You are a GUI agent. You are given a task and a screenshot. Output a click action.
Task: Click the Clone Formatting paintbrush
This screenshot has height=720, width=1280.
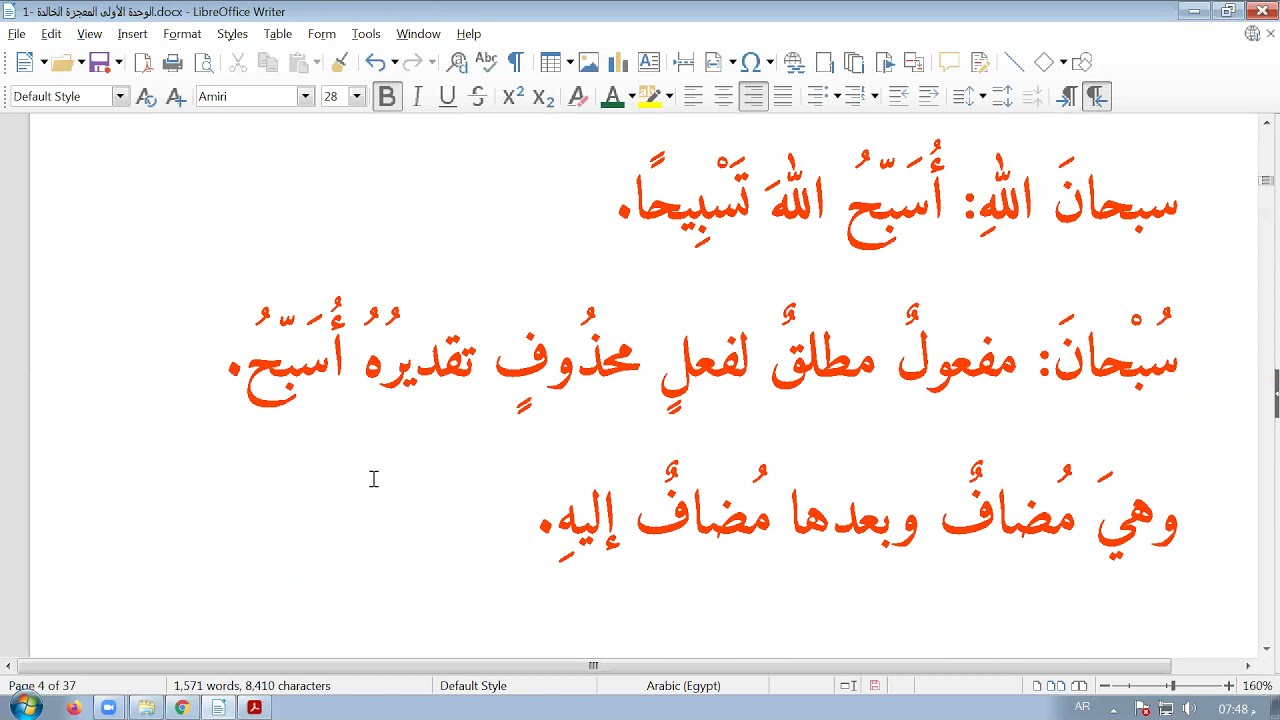339,62
